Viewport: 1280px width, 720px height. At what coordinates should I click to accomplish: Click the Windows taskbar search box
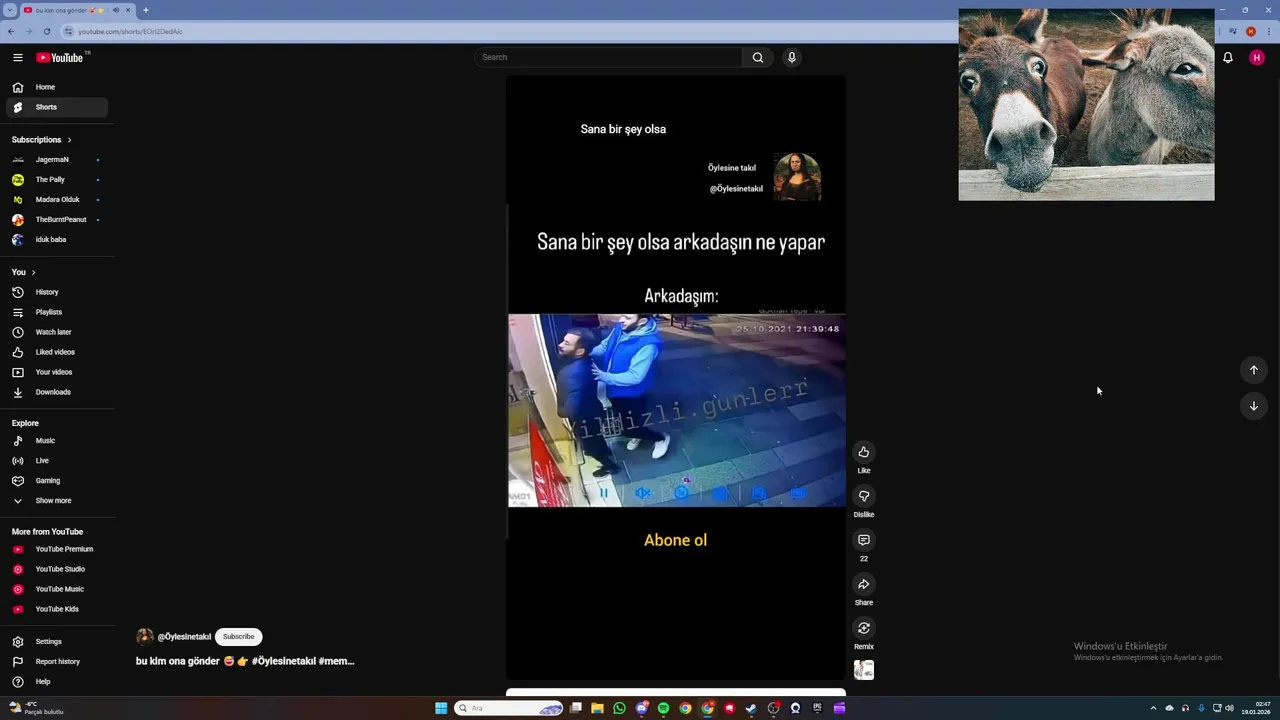[509, 708]
